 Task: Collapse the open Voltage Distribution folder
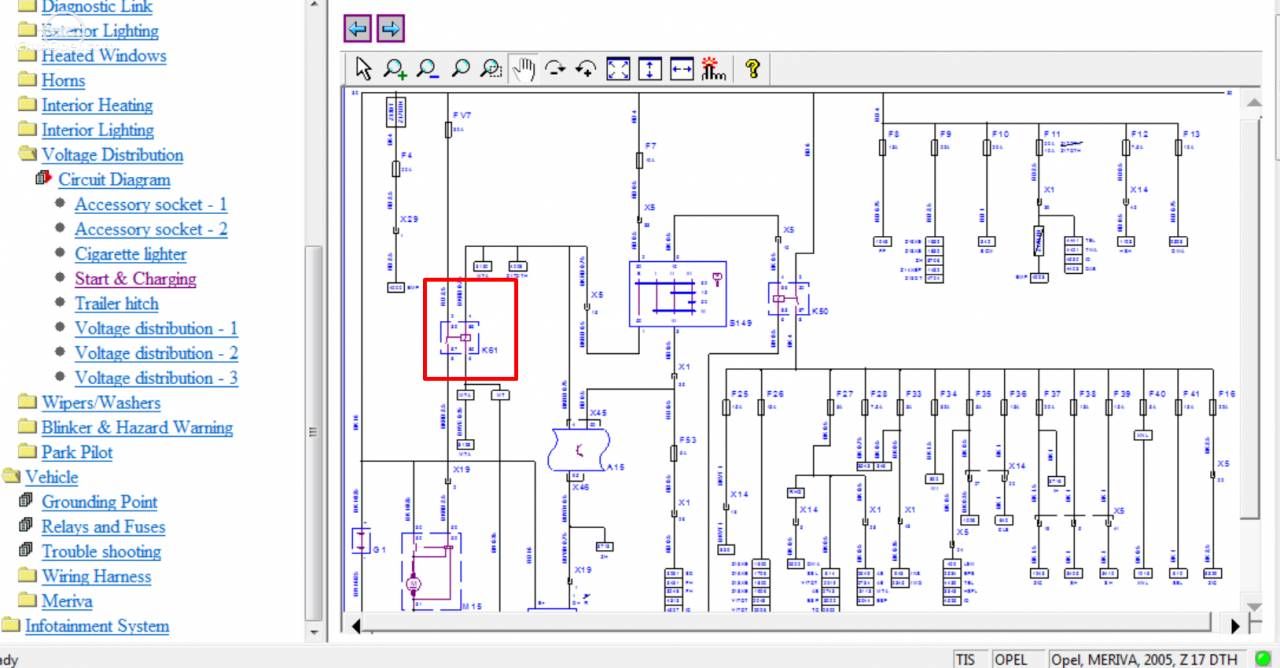point(27,155)
